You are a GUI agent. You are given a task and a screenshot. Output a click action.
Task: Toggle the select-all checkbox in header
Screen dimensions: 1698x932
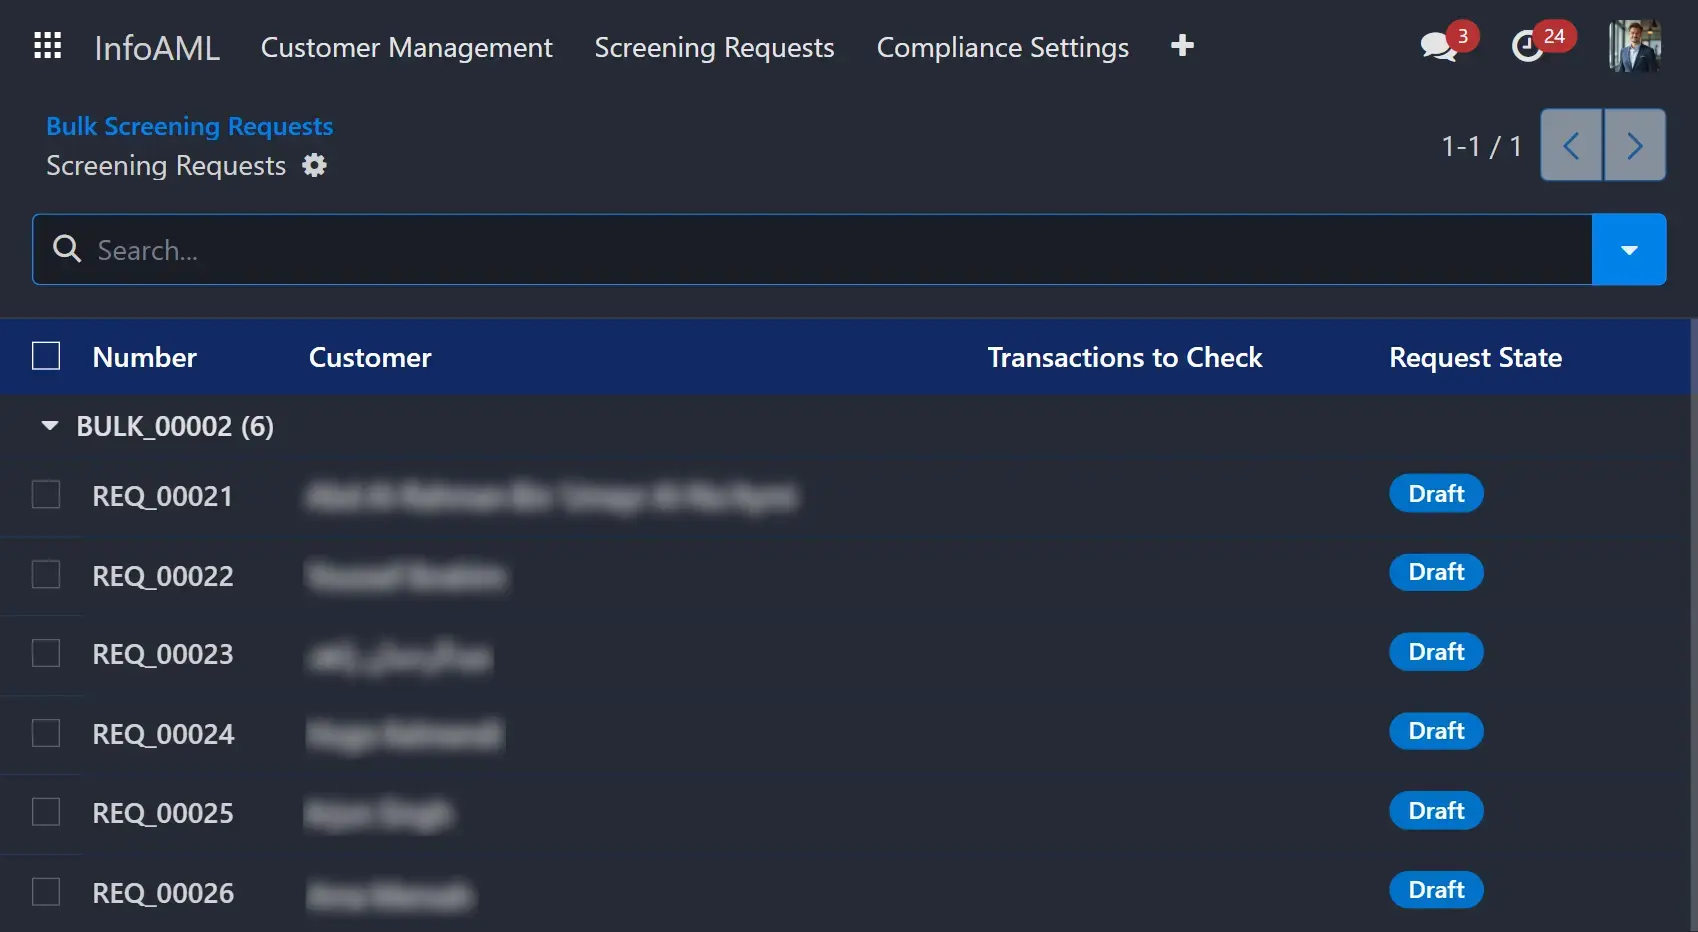point(46,356)
